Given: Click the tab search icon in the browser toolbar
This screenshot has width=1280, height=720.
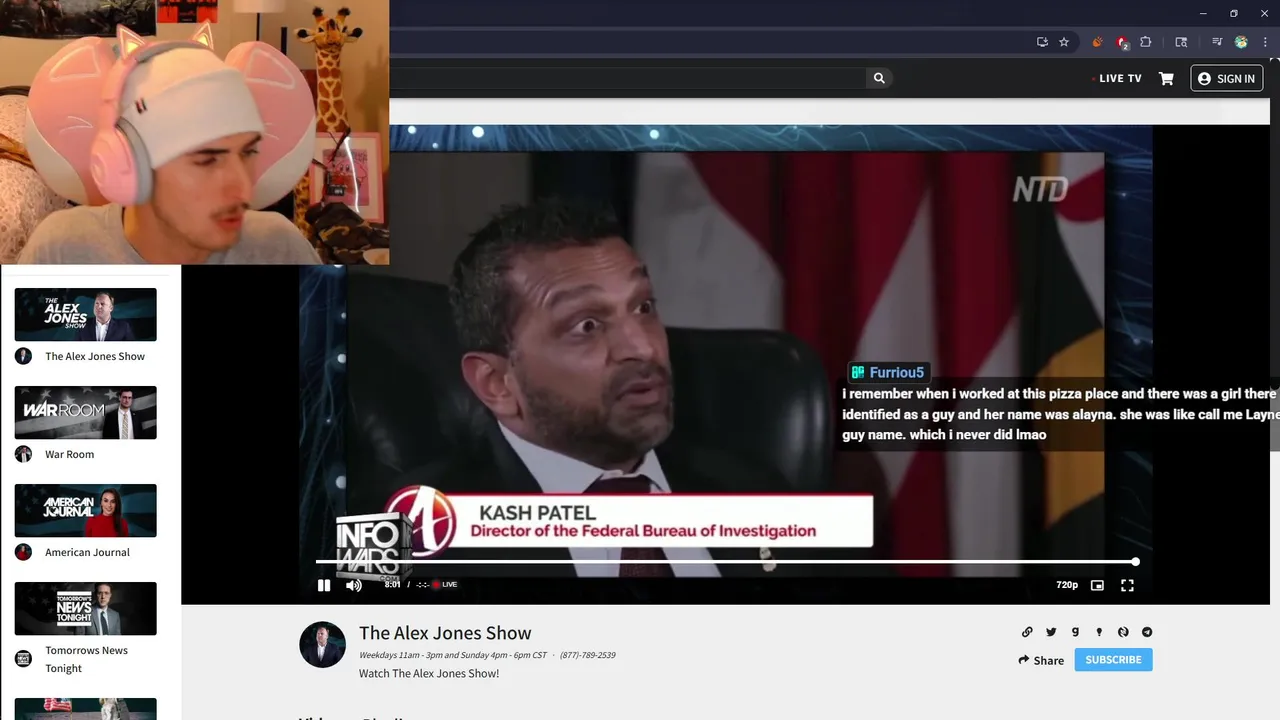Looking at the screenshot, I should (1181, 42).
